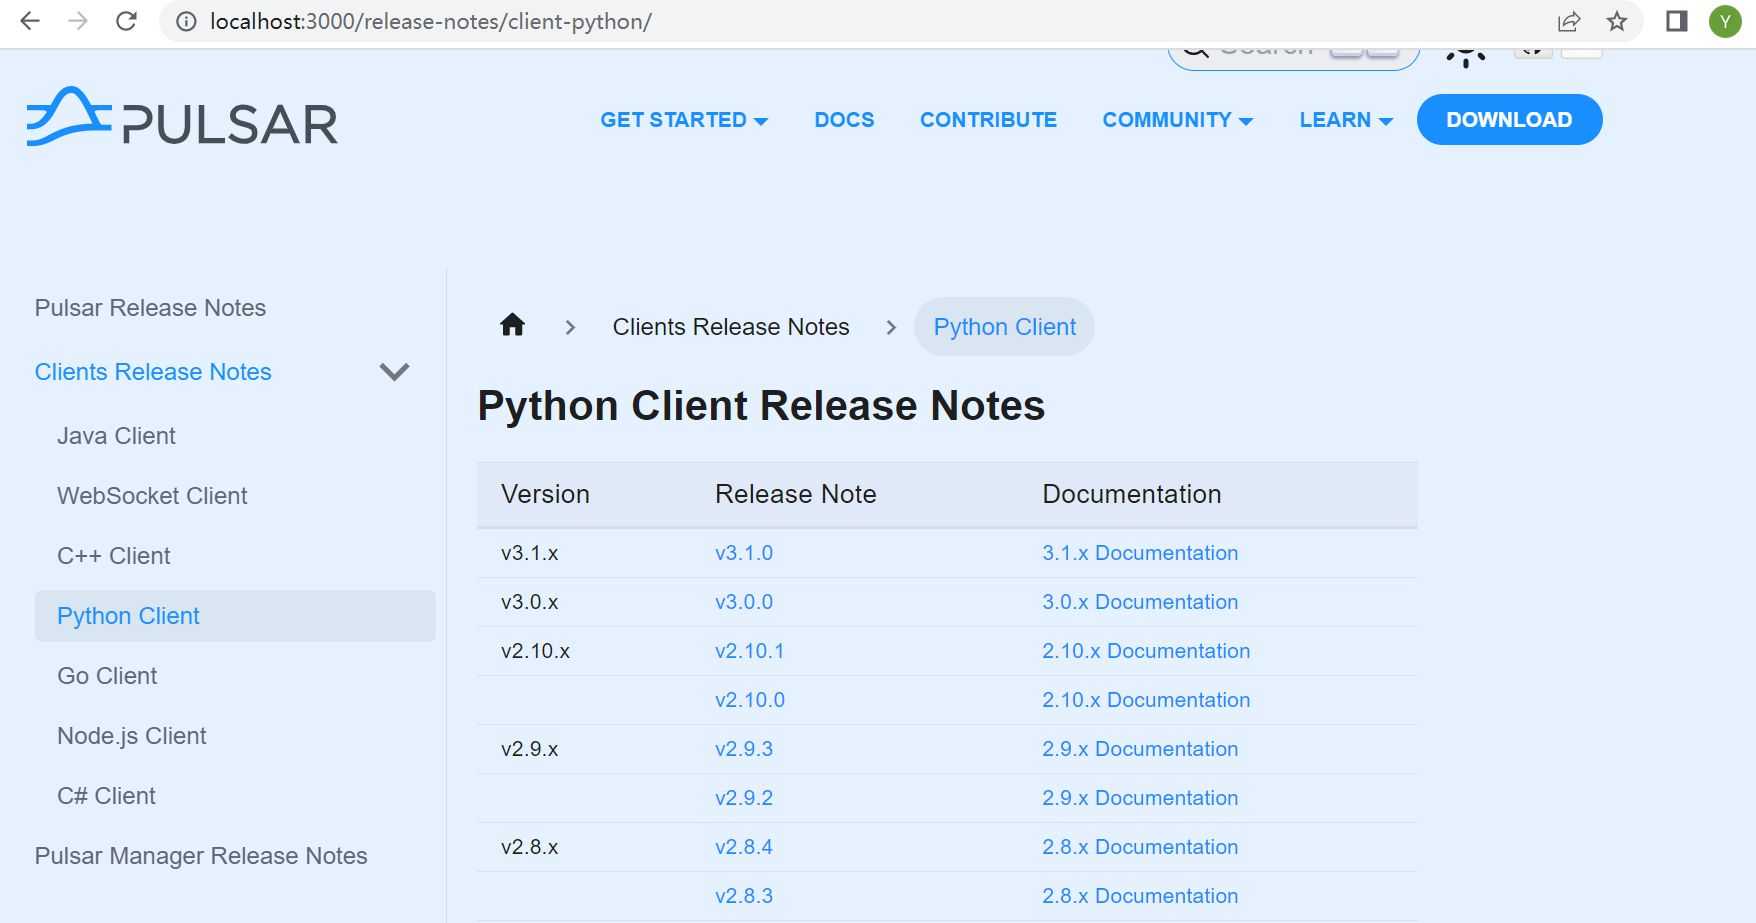Share this page using the share icon
Screen dimensions: 1756x923
[x=1569, y=21]
